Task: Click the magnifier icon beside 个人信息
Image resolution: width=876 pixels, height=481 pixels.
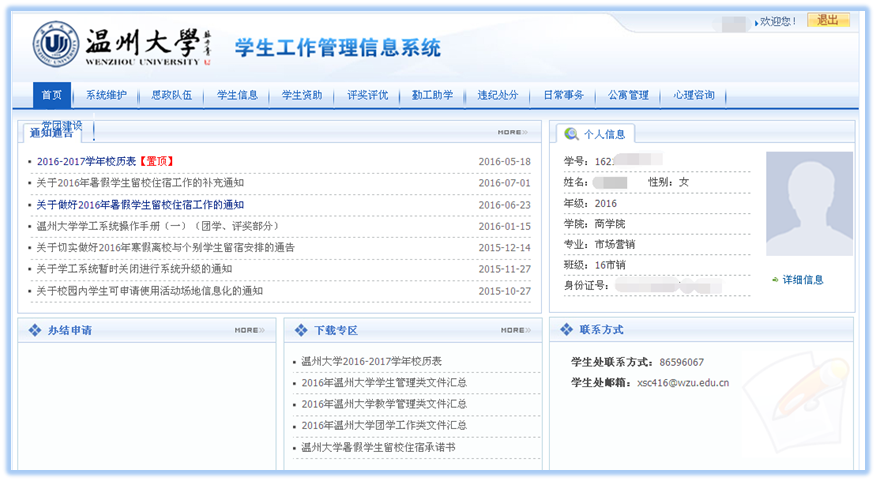Action: [571, 133]
